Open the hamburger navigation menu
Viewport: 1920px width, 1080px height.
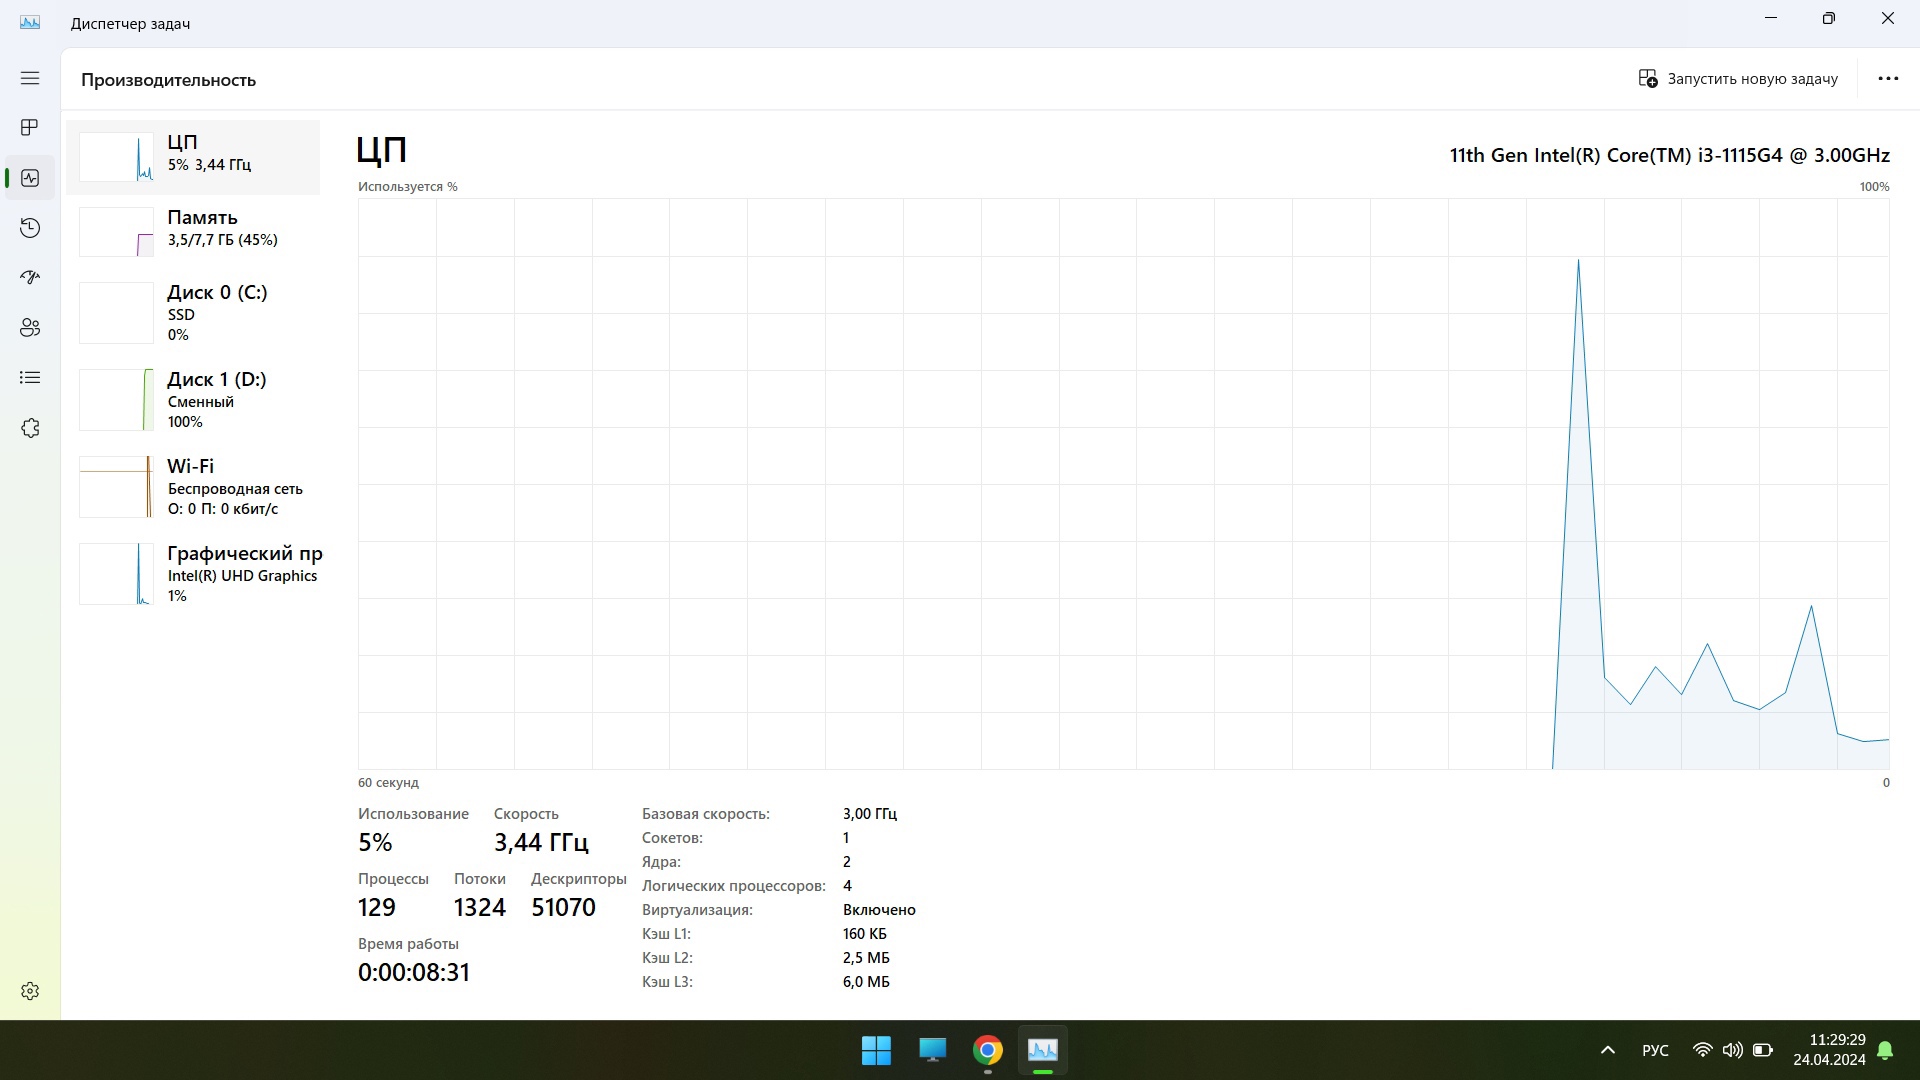(x=30, y=78)
